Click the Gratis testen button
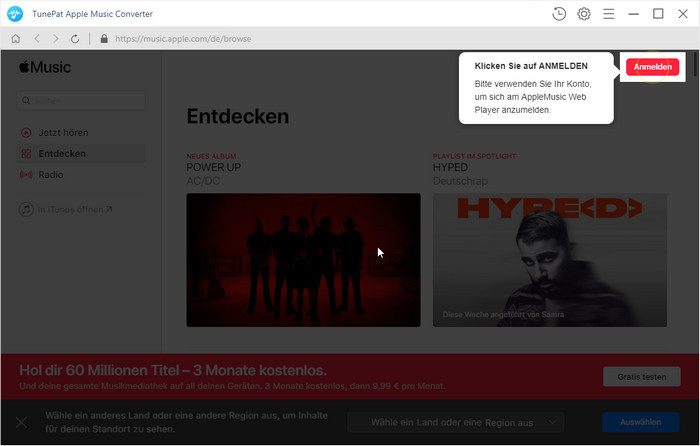 tap(642, 377)
